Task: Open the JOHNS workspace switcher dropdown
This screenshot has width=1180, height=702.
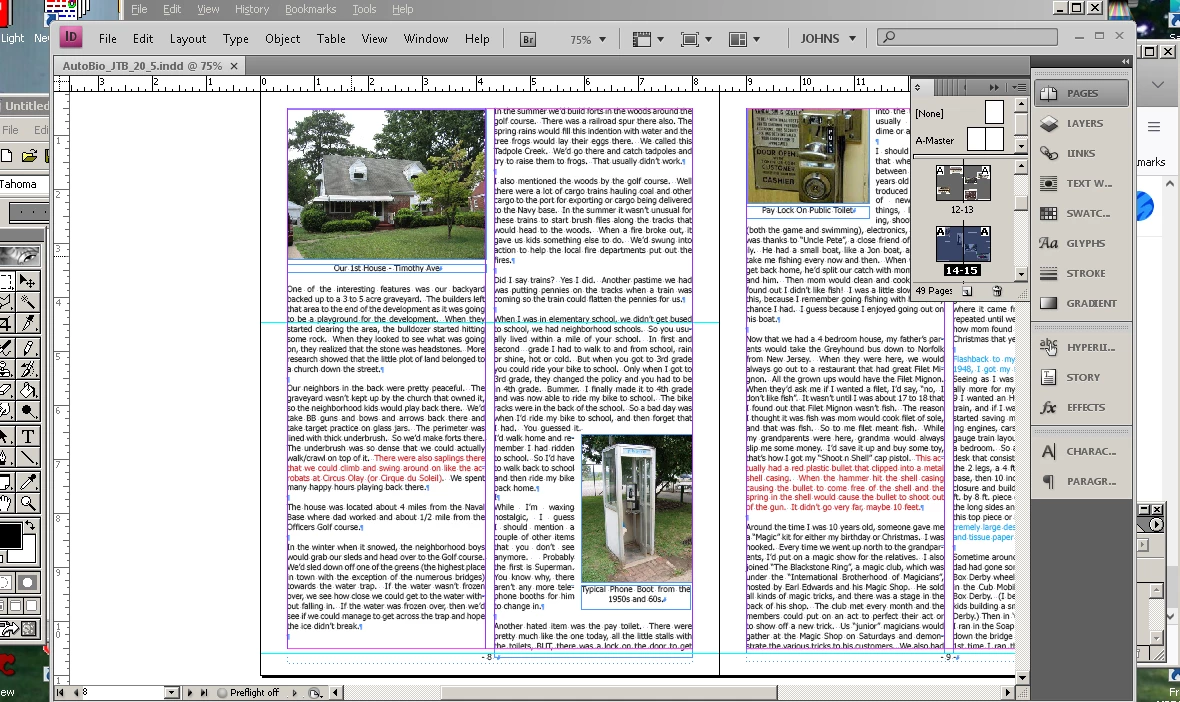Action: [x=828, y=38]
